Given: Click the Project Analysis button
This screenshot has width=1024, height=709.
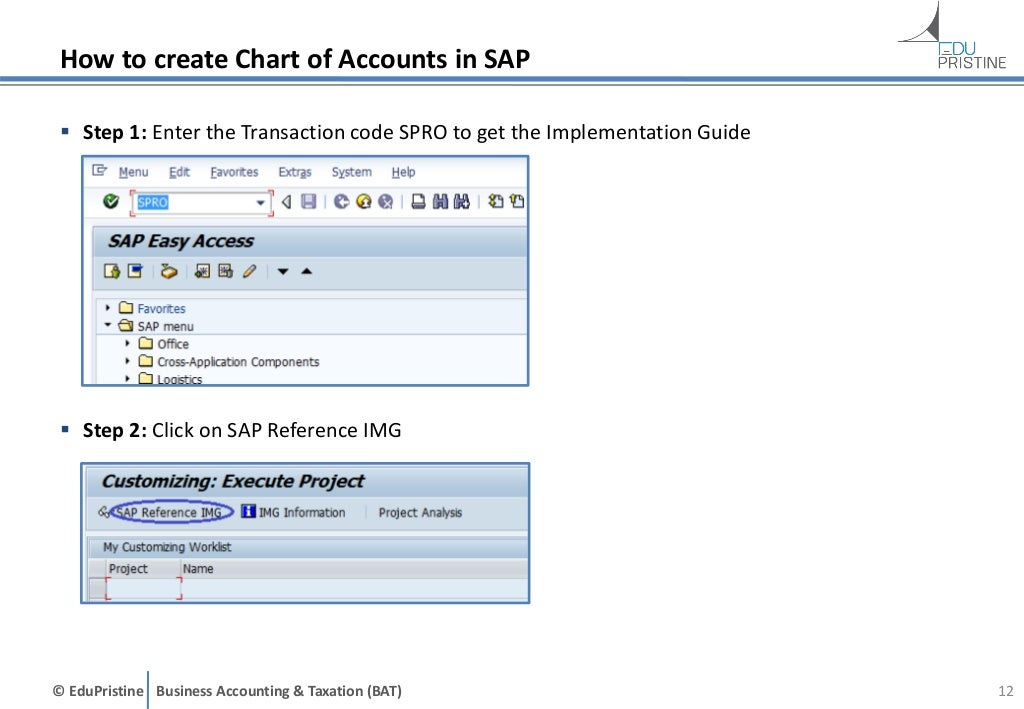Looking at the screenshot, I should coord(420,512).
